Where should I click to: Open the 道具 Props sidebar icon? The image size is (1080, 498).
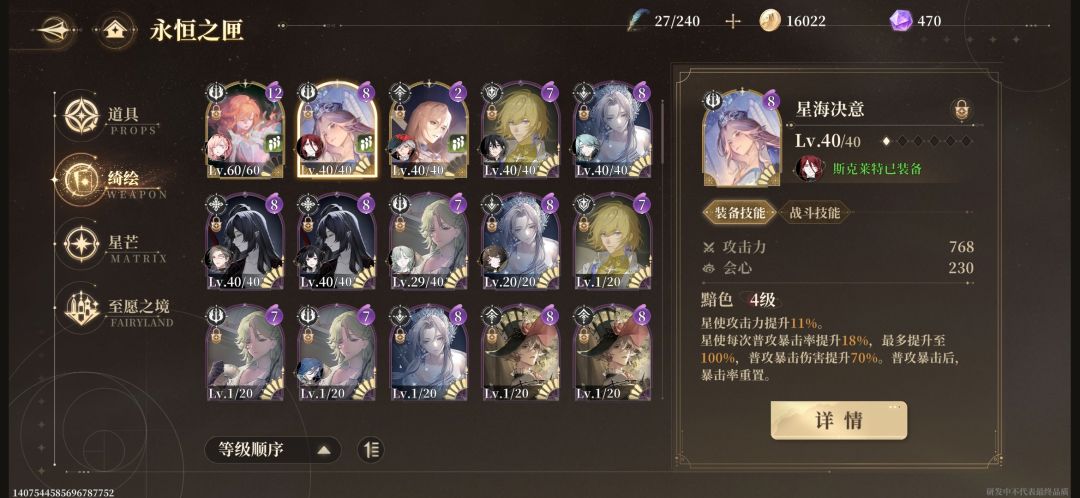83,116
